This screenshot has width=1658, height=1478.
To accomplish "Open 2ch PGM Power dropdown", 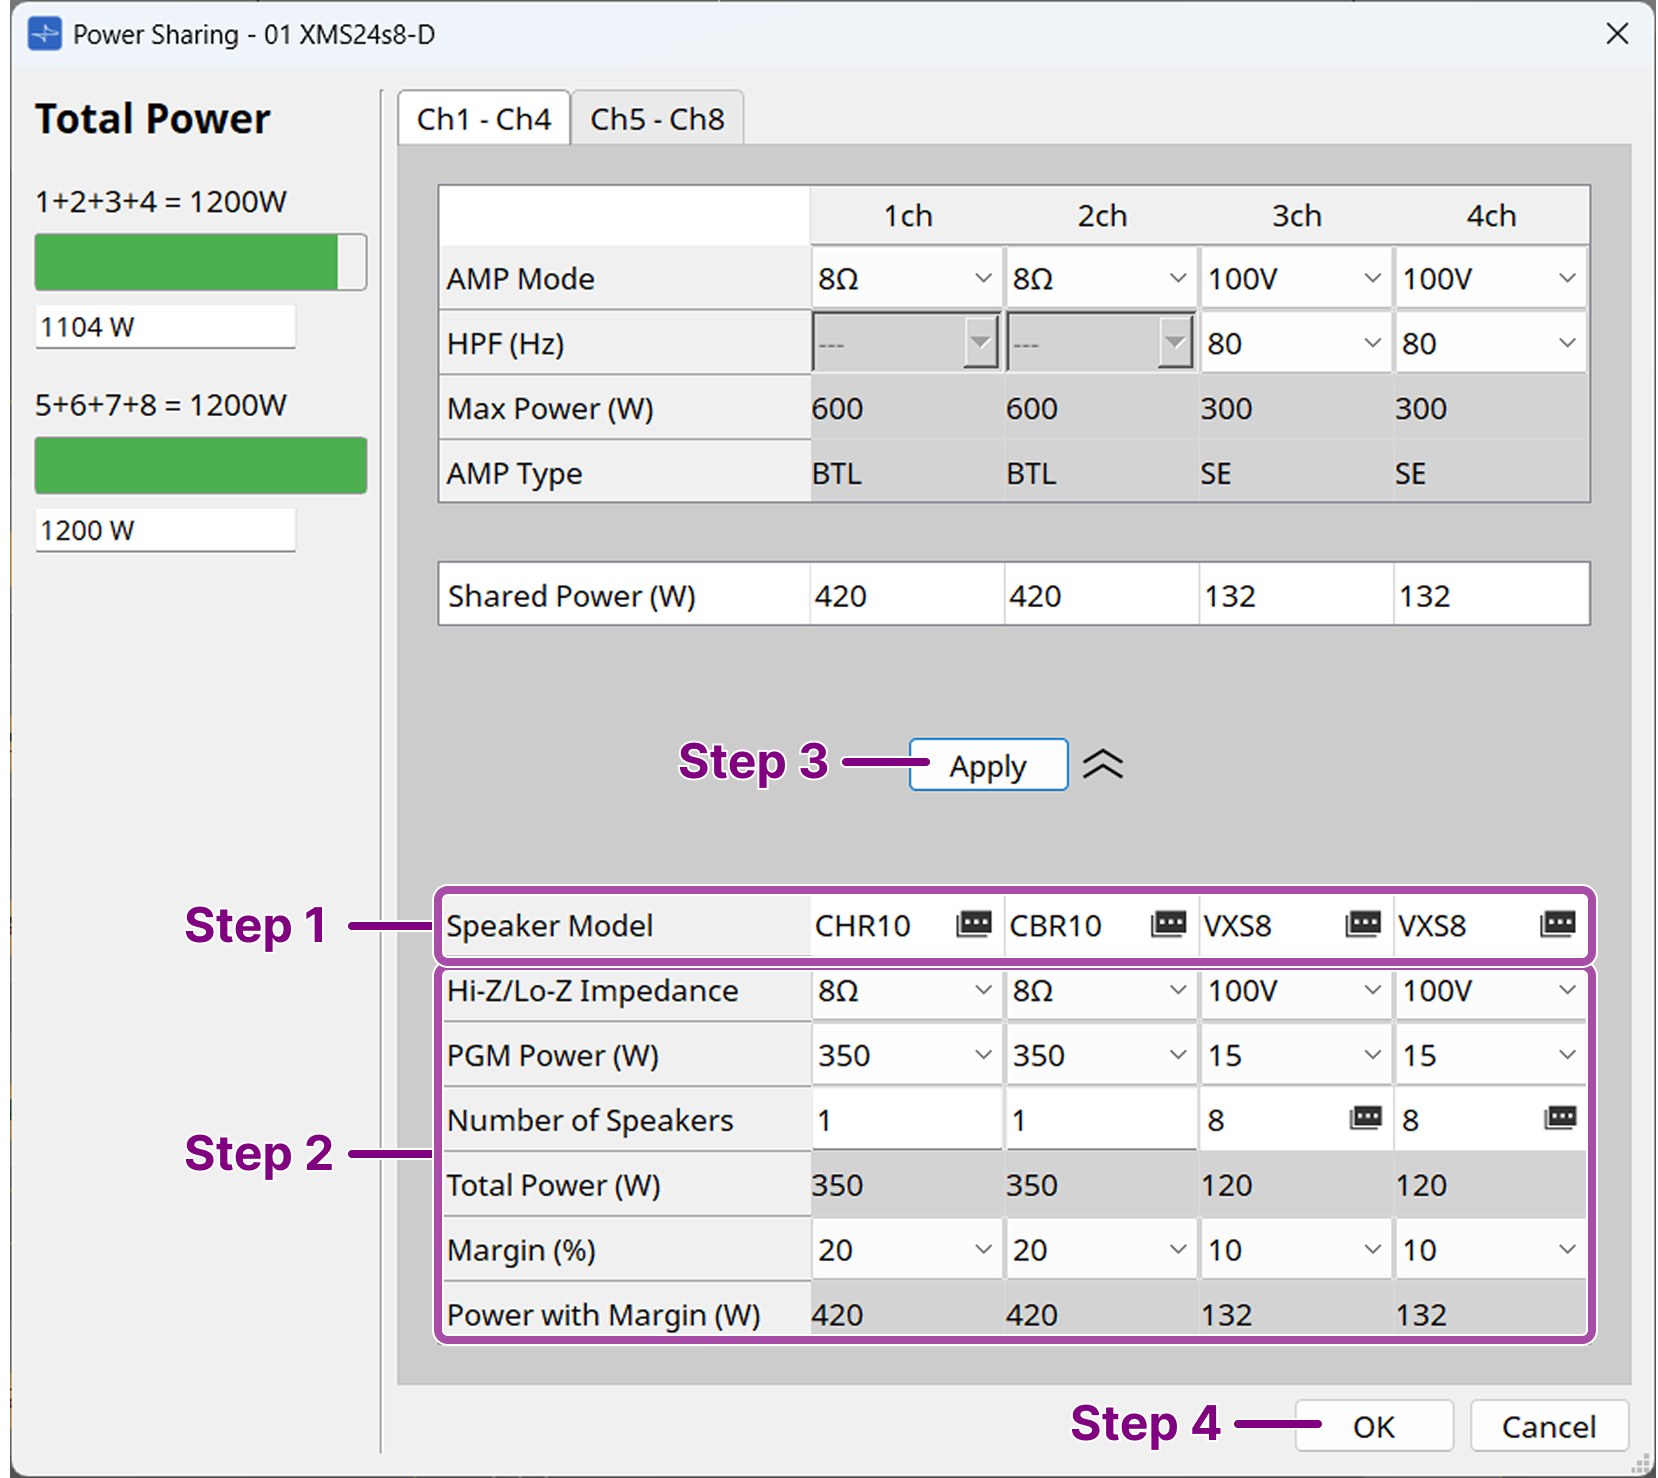I will [1101, 1055].
